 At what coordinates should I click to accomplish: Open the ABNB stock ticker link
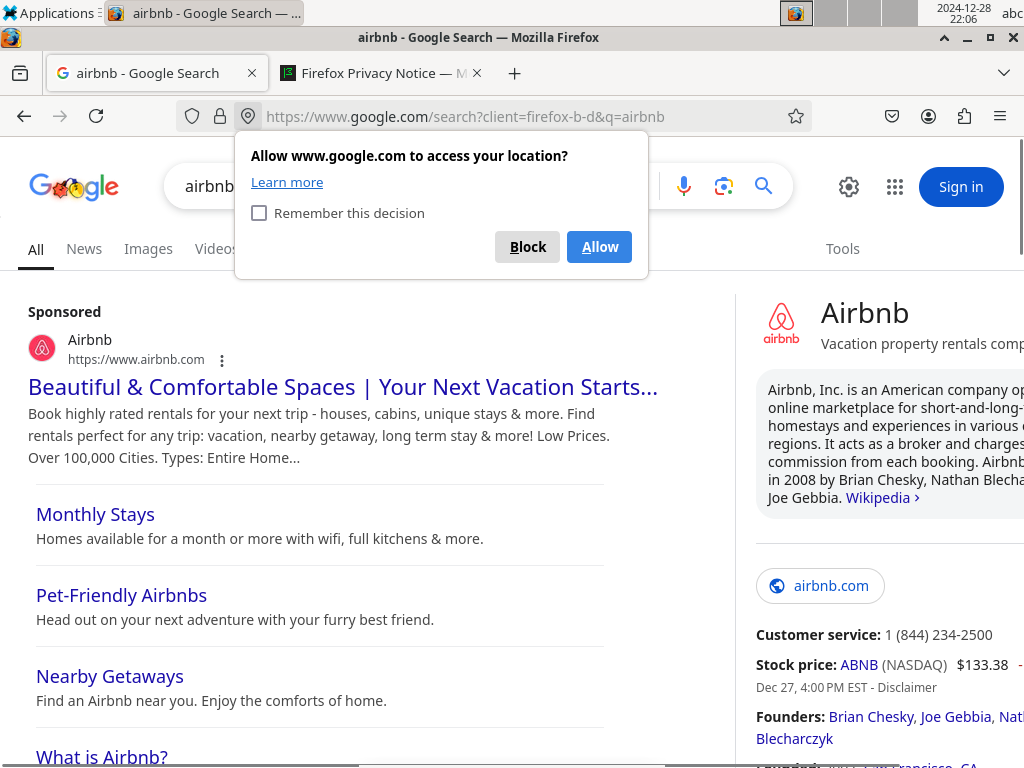pos(859,665)
